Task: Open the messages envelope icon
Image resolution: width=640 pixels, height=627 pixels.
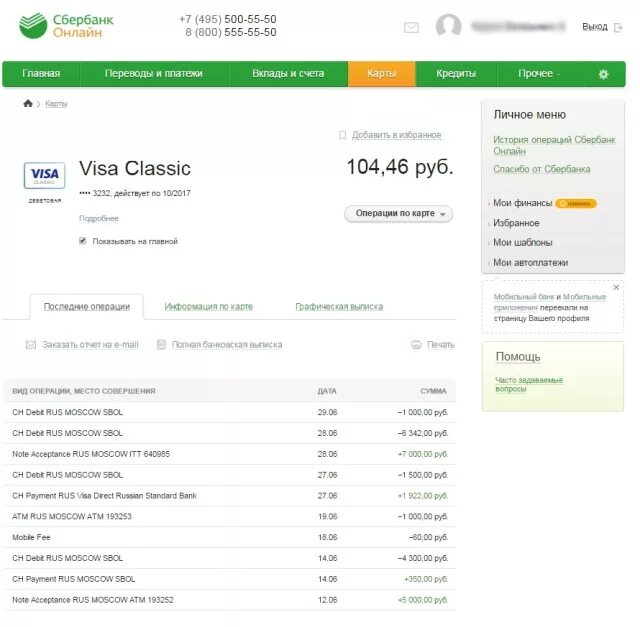Action: (411, 27)
